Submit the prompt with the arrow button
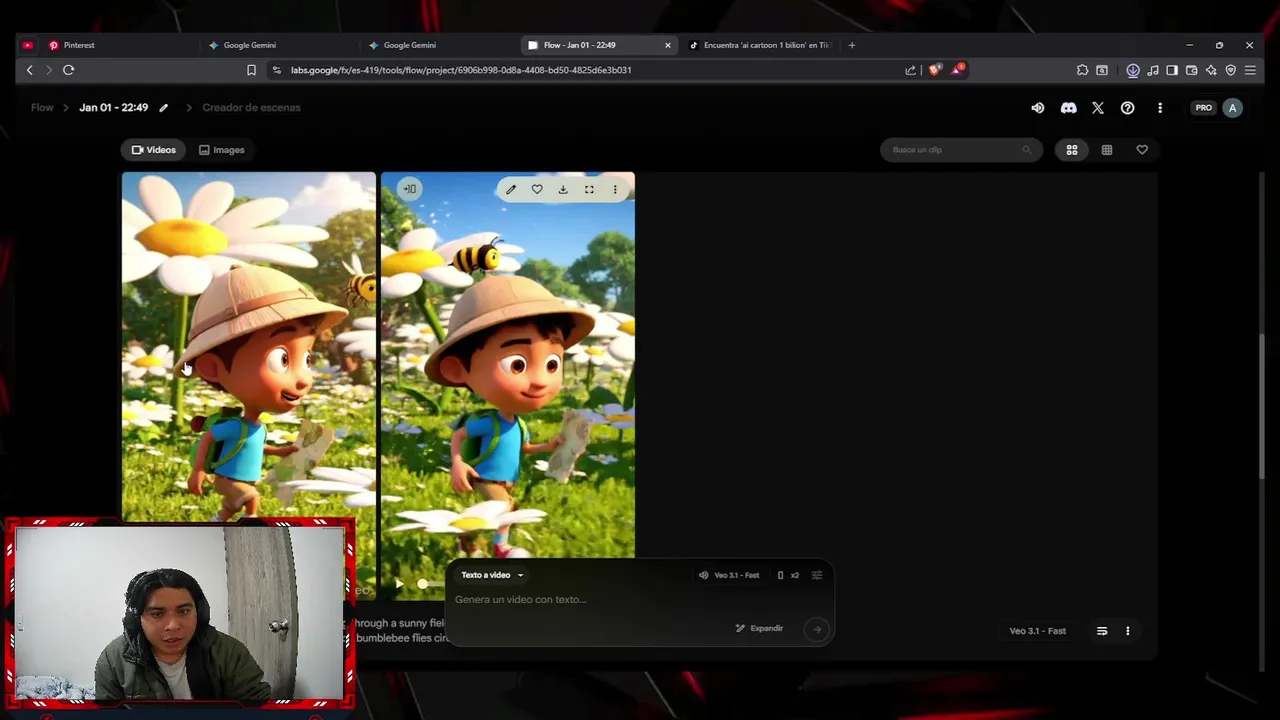This screenshot has width=1280, height=720. [x=817, y=629]
